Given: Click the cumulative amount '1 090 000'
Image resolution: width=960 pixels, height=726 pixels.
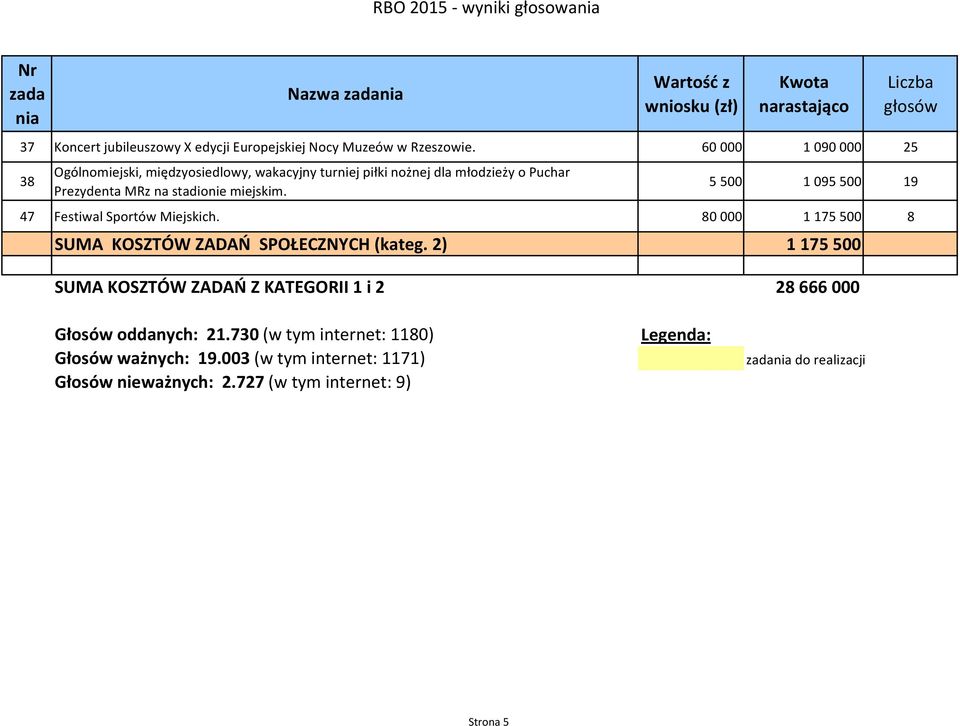Looking at the screenshot, I should coord(832,147).
